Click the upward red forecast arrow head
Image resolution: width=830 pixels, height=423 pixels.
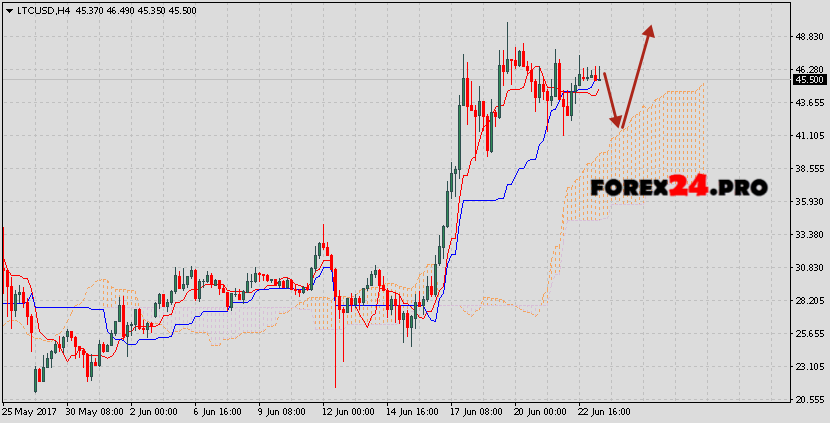pos(650,31)
